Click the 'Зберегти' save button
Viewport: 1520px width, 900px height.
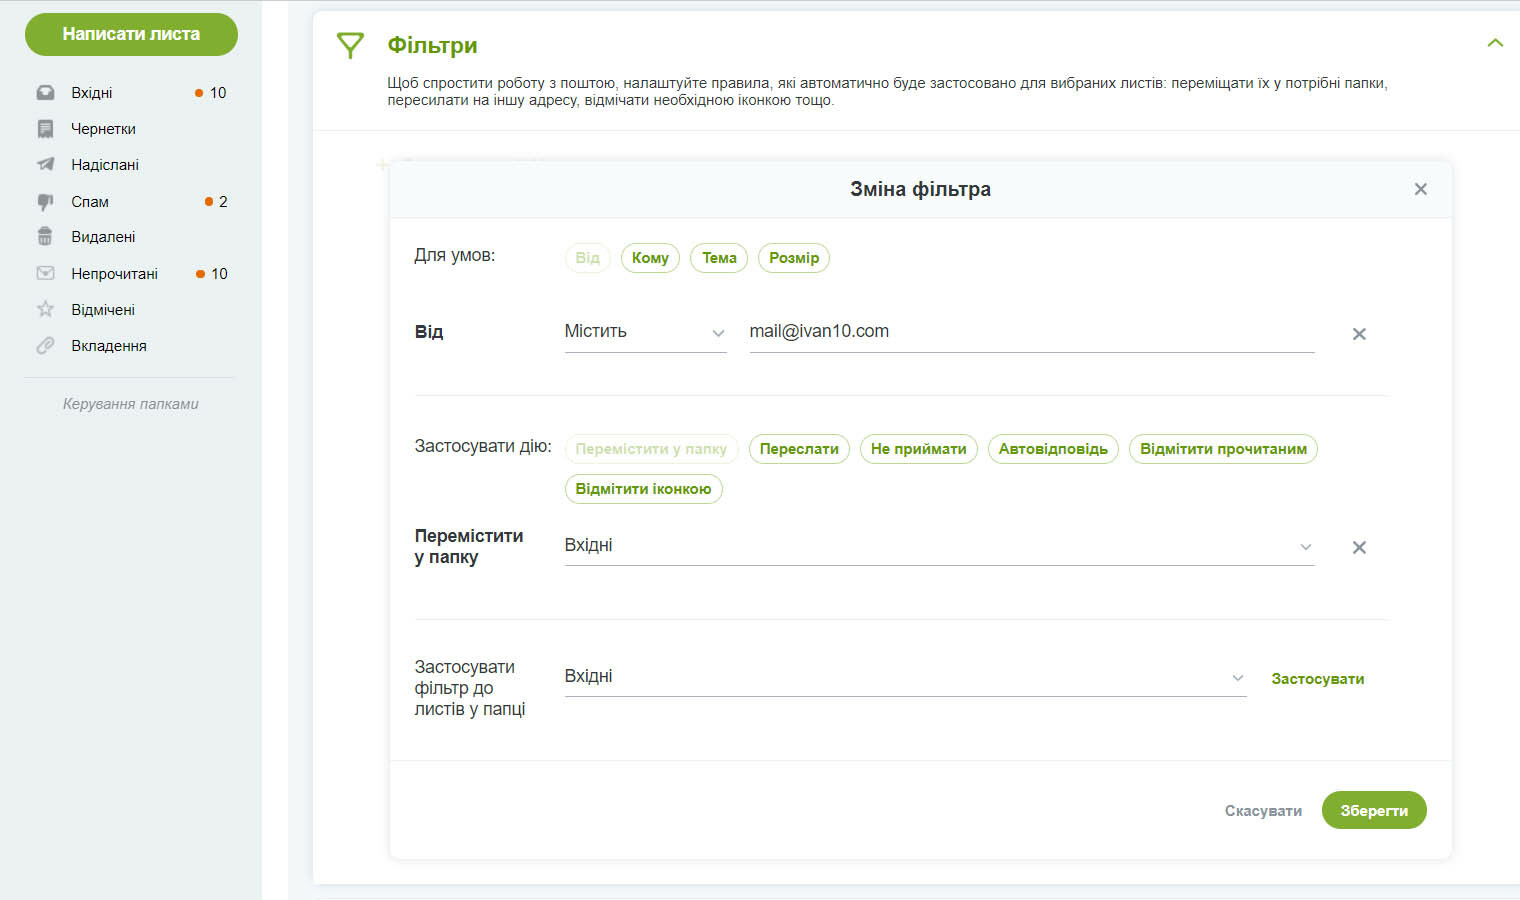tap(1373, 811)
